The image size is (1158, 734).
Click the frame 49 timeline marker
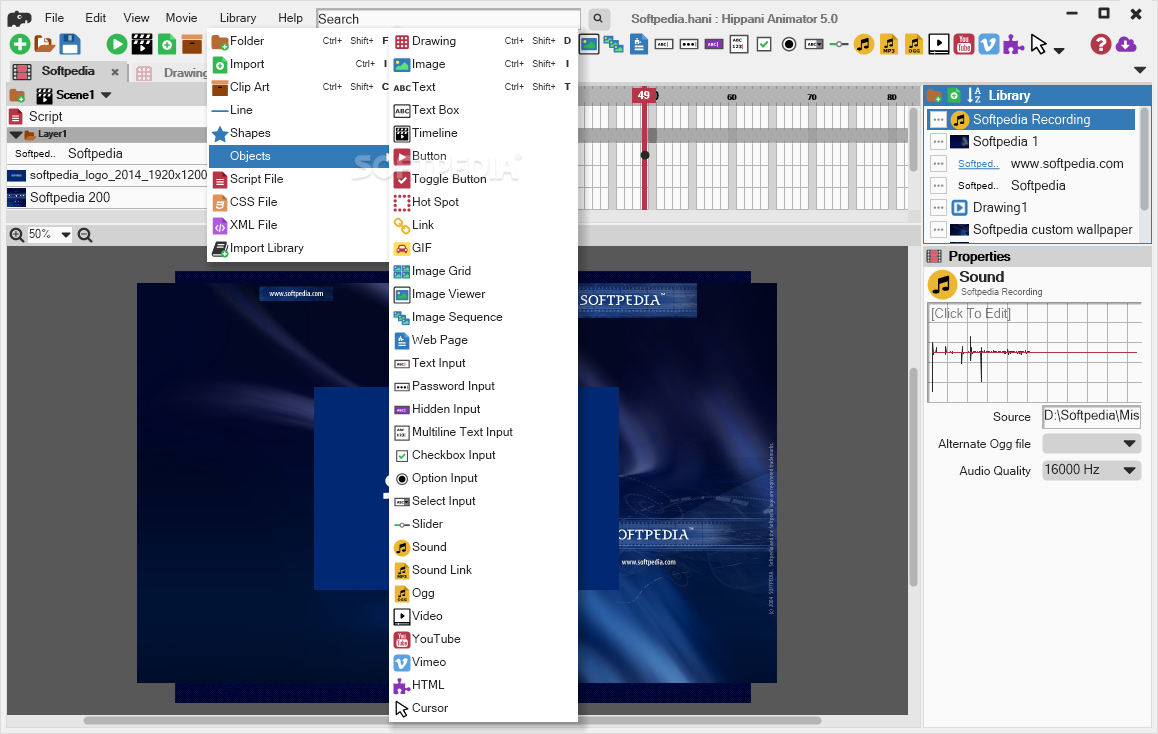(x=643, y=95)
